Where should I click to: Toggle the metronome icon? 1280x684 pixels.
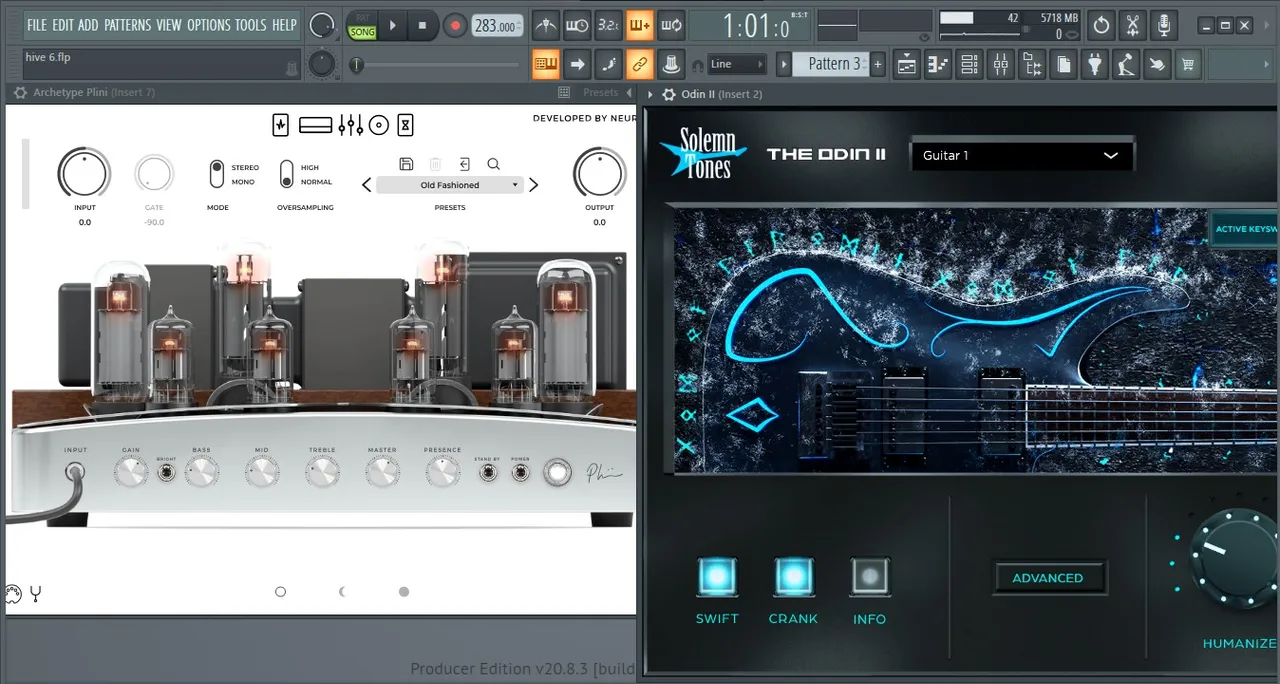pyautogui.click(x=545, y=25)
